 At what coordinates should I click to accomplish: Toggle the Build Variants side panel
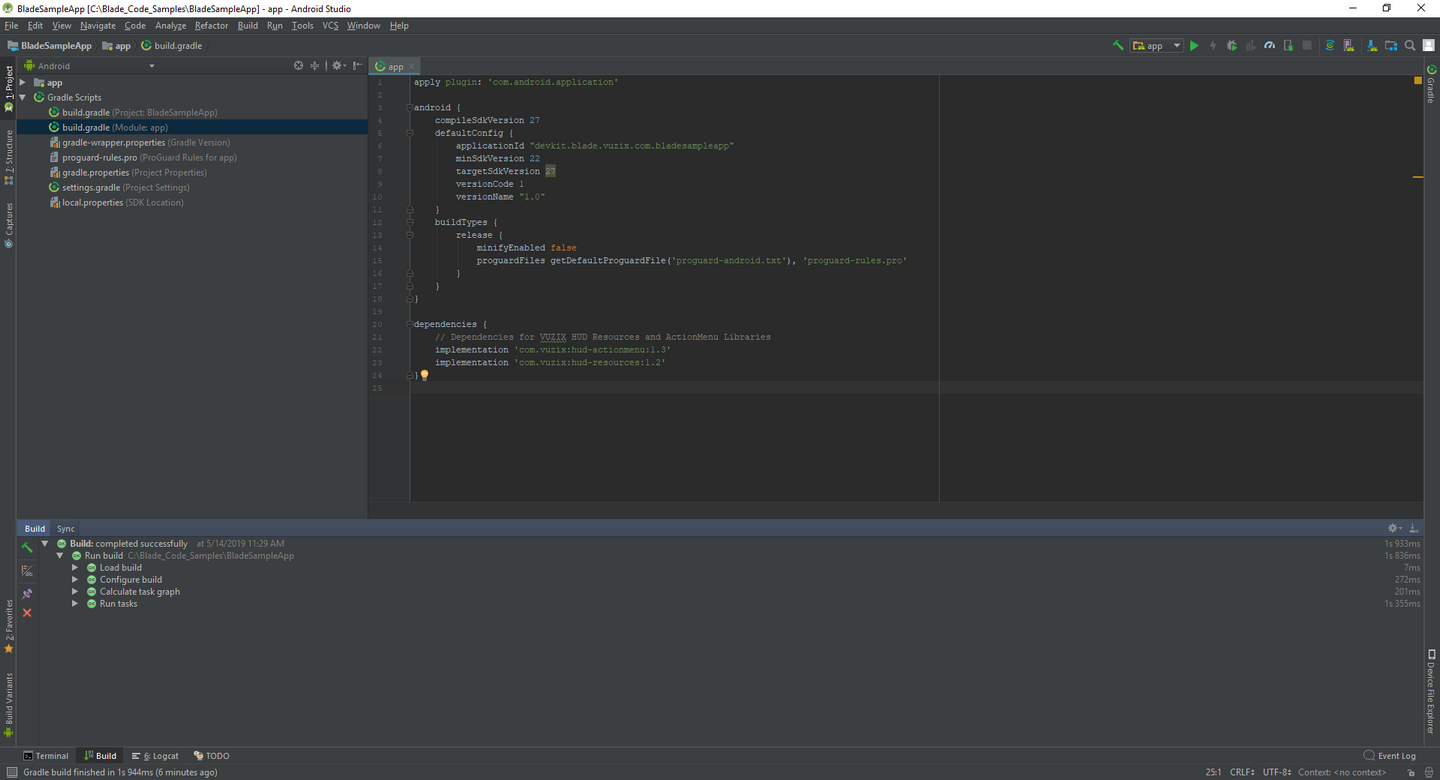coord(9,704)
